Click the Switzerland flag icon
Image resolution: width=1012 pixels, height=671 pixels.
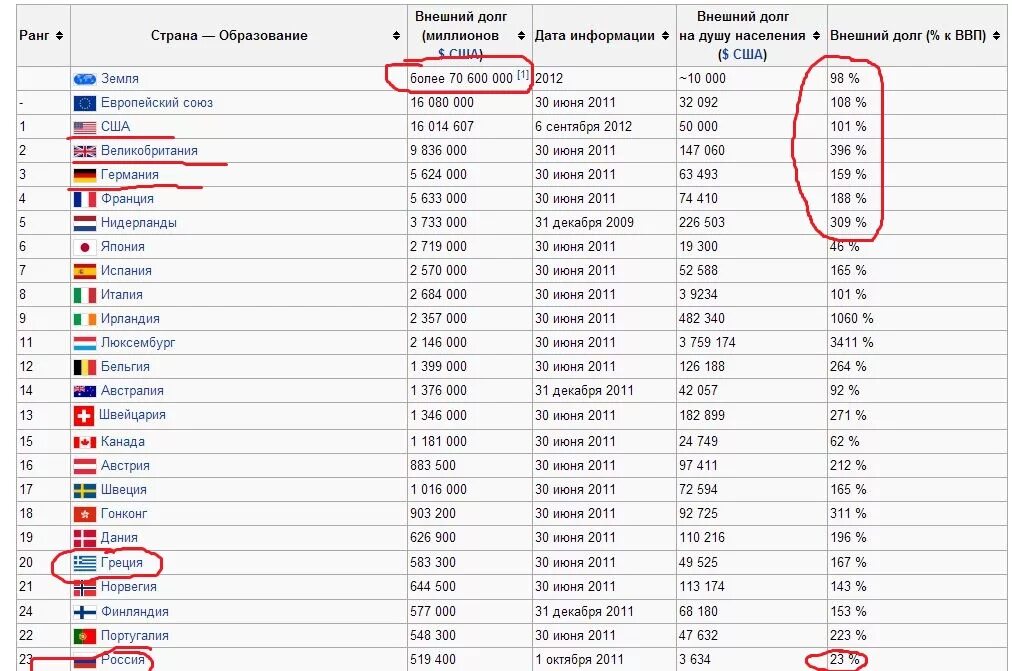[84, 415]
